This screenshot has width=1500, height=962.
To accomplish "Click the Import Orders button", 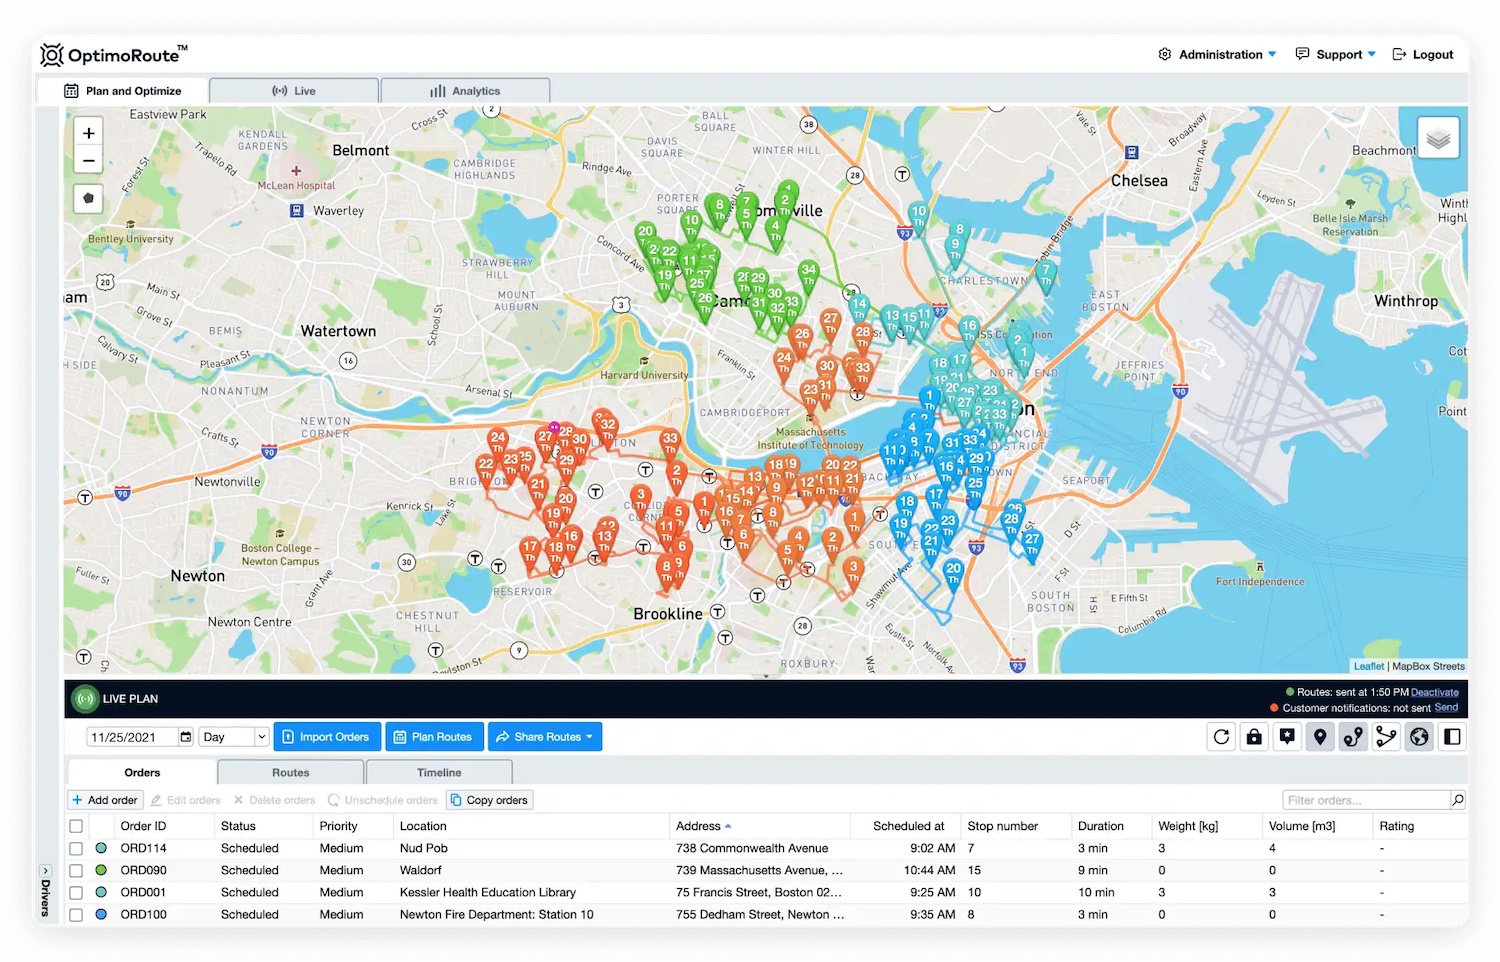I will [x=327, y=737].
